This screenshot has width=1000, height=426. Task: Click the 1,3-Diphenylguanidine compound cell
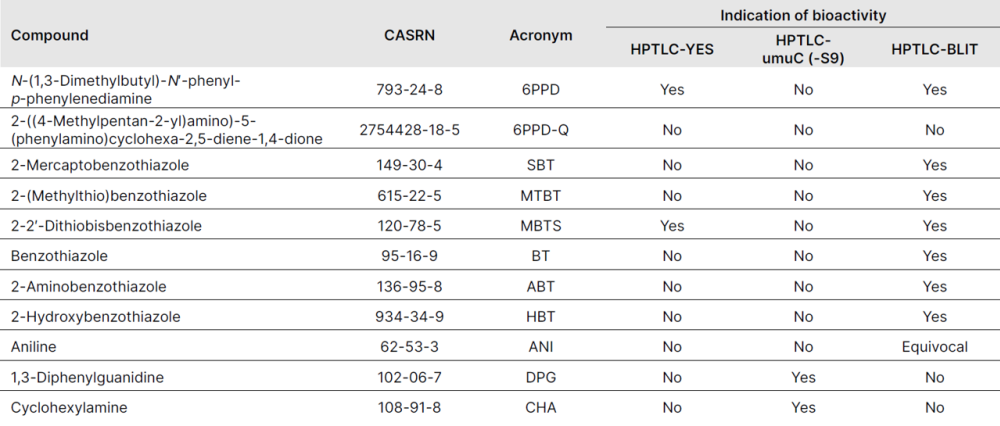(87, 377)
